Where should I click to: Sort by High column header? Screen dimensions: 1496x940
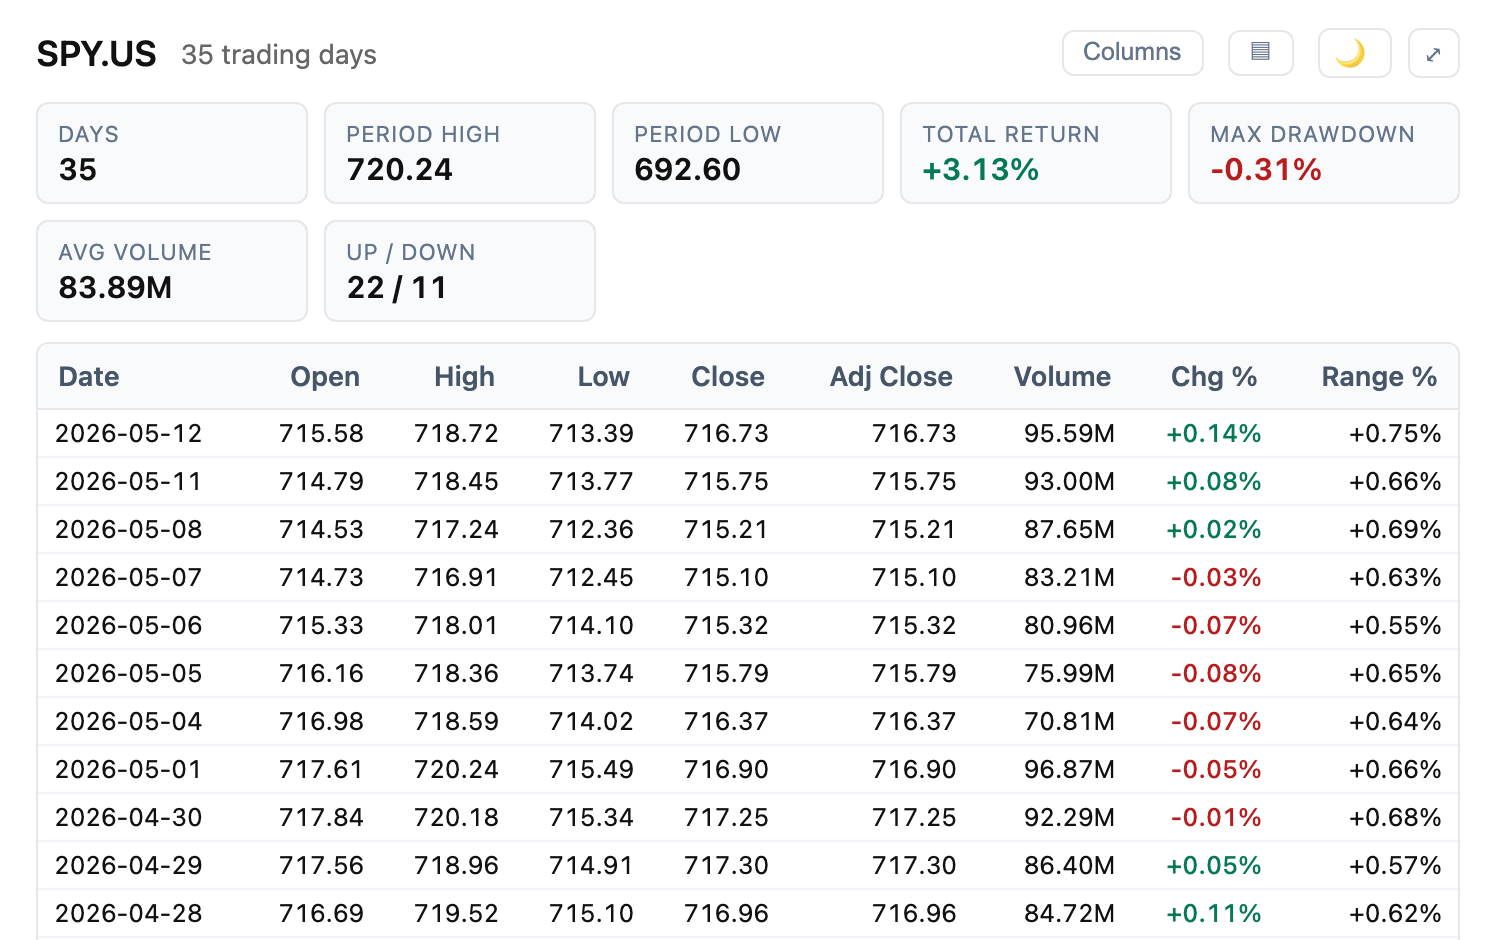tap(464, 376)
